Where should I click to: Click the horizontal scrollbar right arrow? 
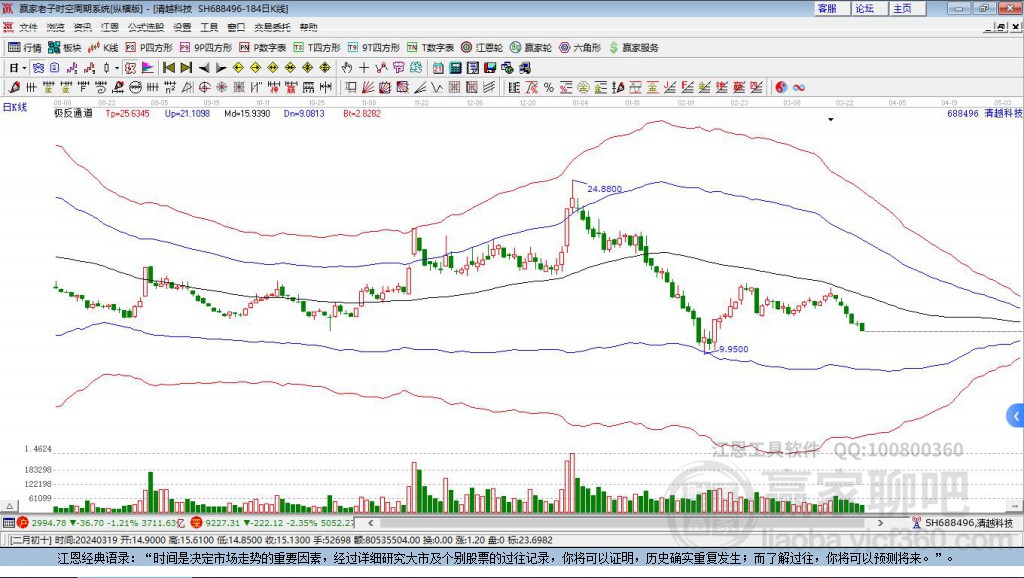click(880, 522)
